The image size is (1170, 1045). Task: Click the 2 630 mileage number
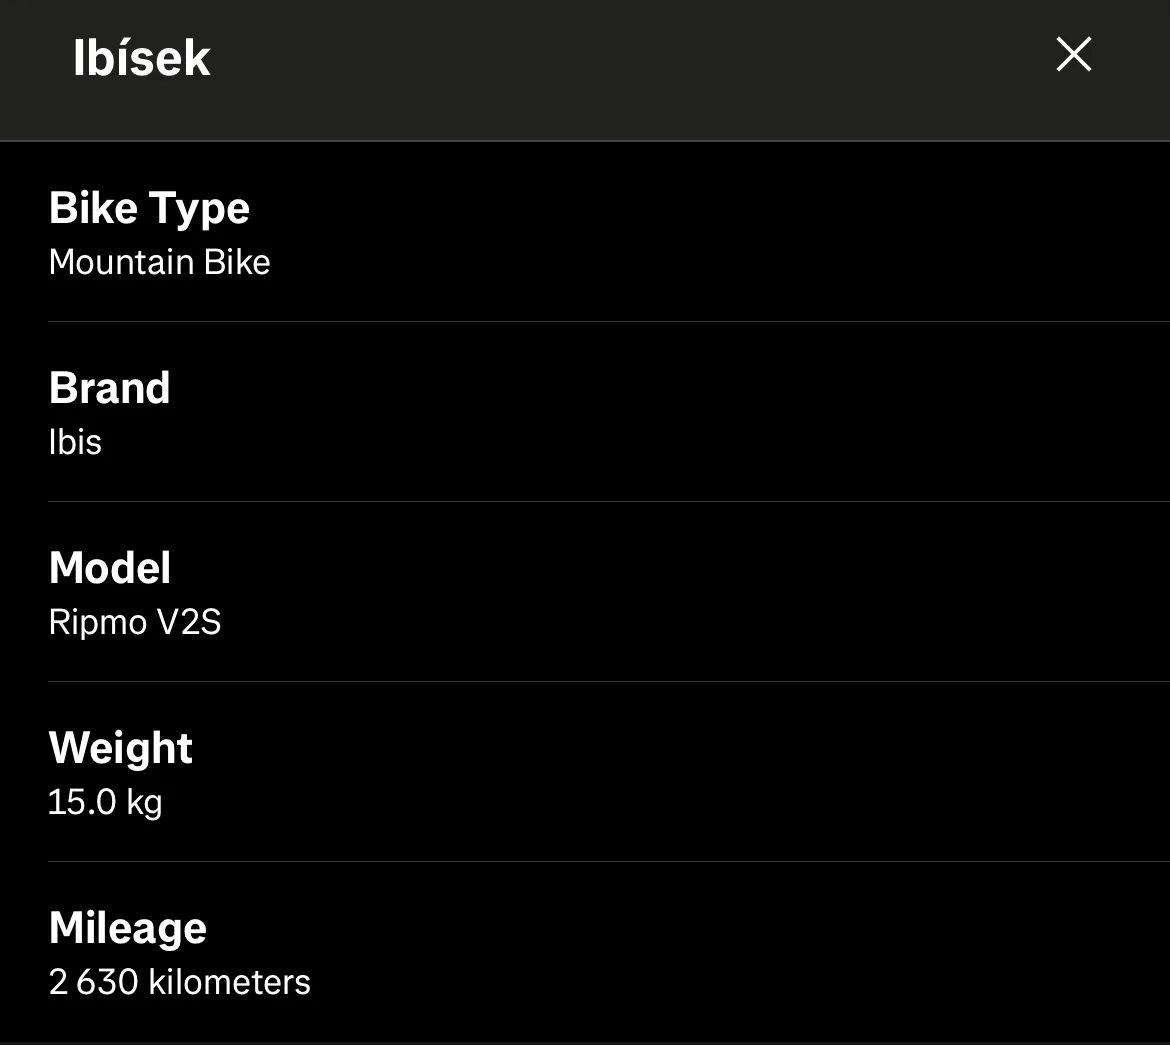[x=93, y=982]
